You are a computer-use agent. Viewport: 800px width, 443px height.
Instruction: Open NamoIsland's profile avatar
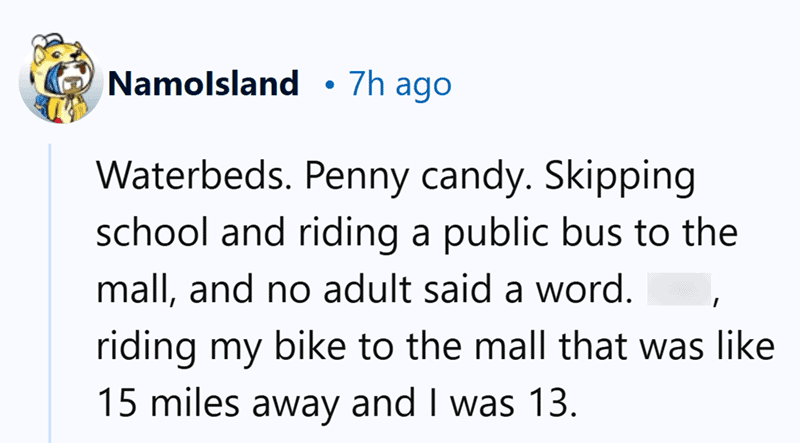coord(60,79)
